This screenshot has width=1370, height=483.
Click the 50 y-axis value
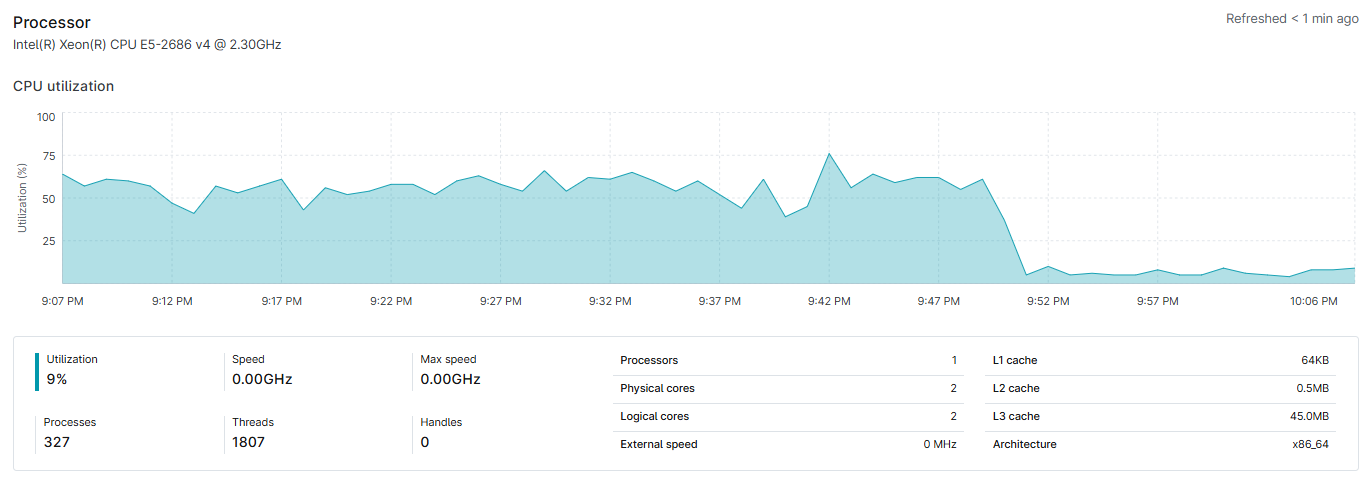click(x=49, y=198)
